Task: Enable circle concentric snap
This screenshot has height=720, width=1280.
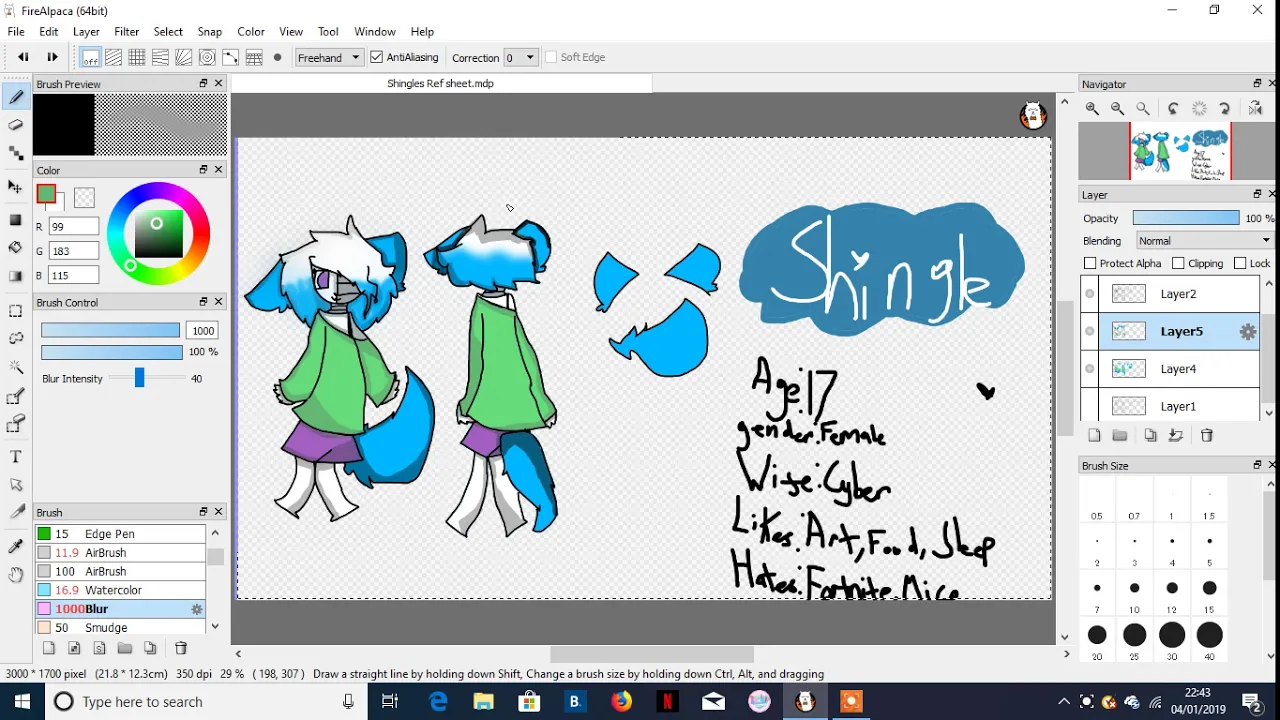Action: coord(207,58)
